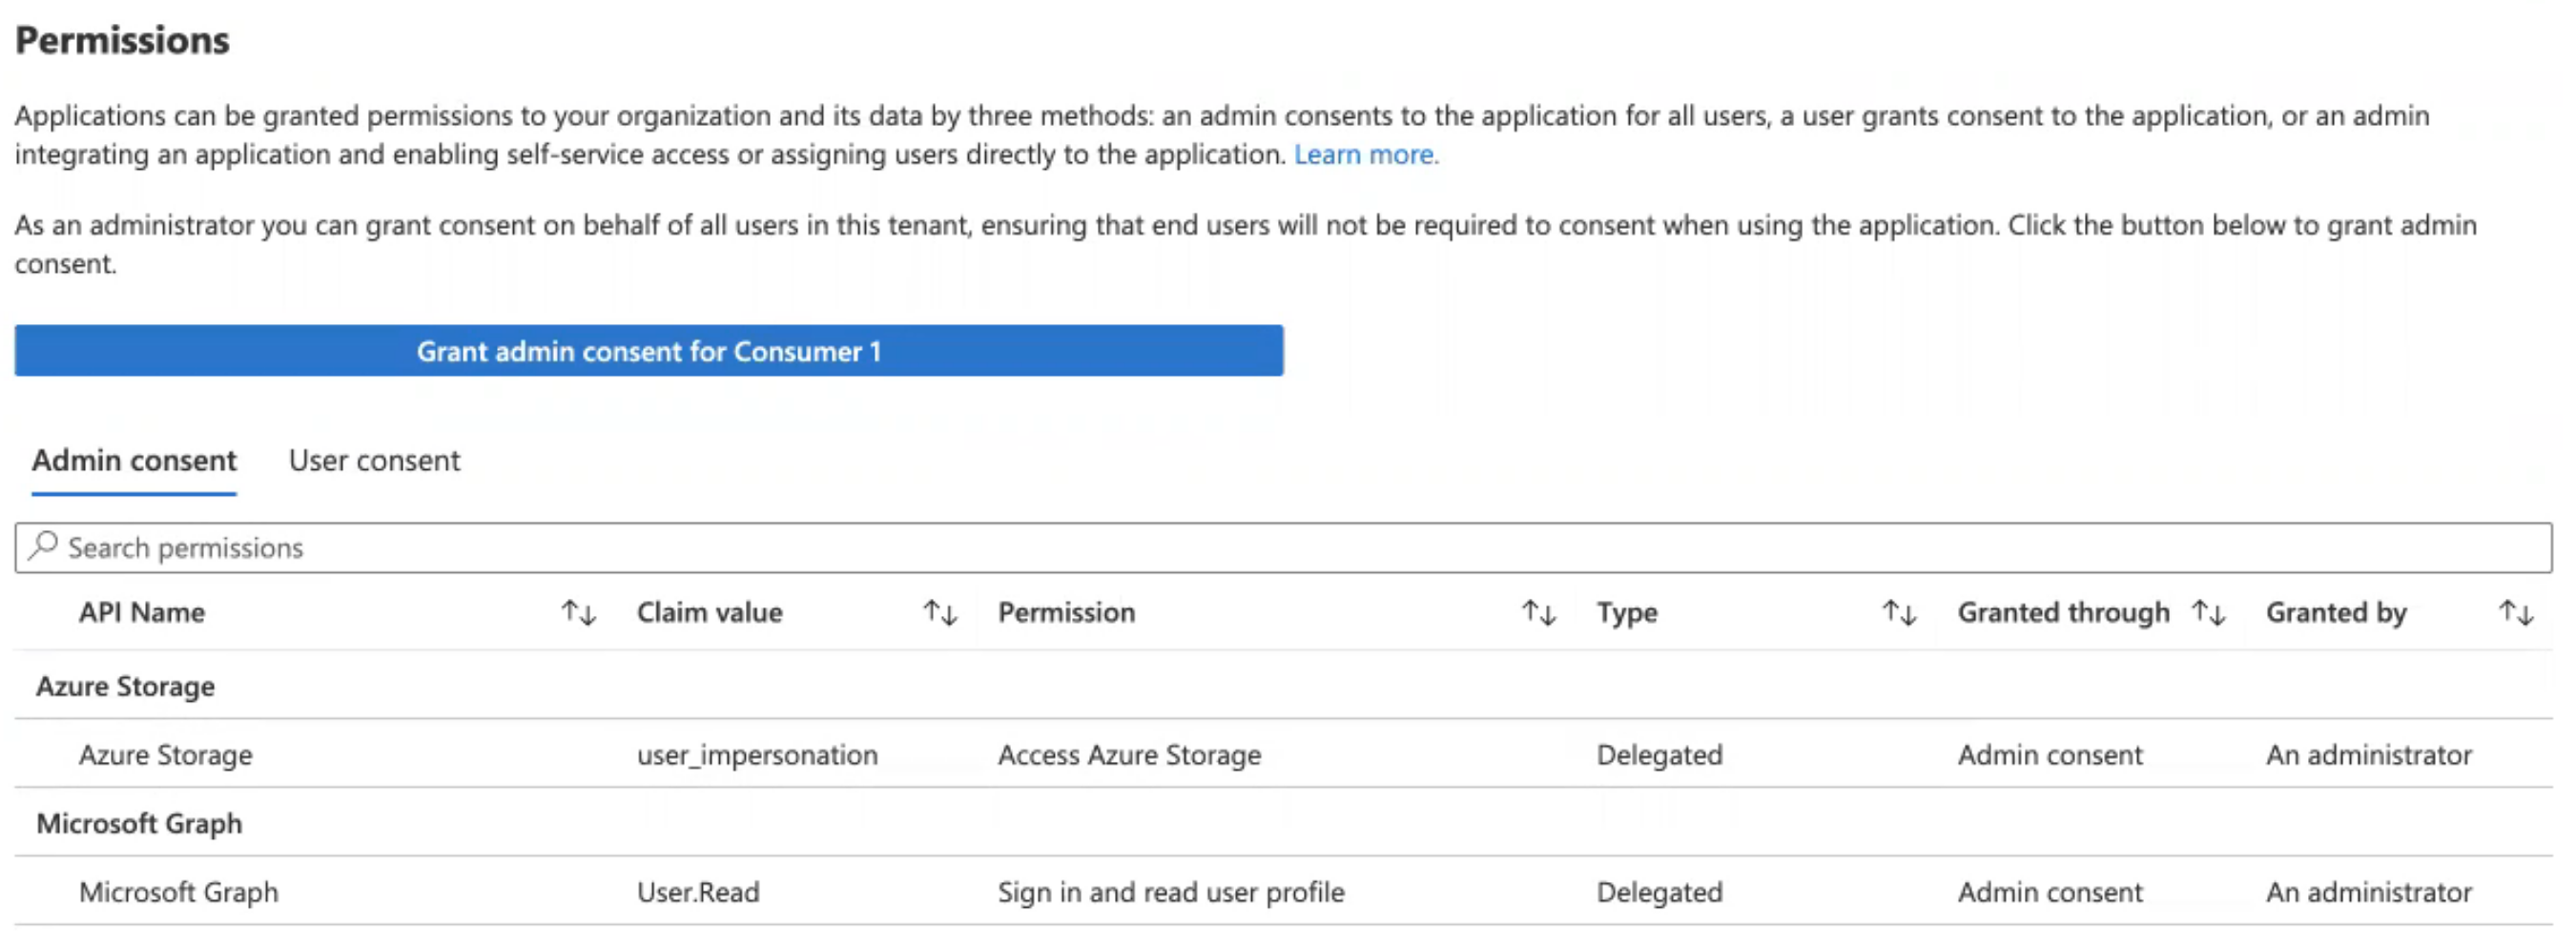Image resolution: width=2576 pixels, height=945 pixels.
Task: Open the User consent tab
Action: [x=374, y=461]
